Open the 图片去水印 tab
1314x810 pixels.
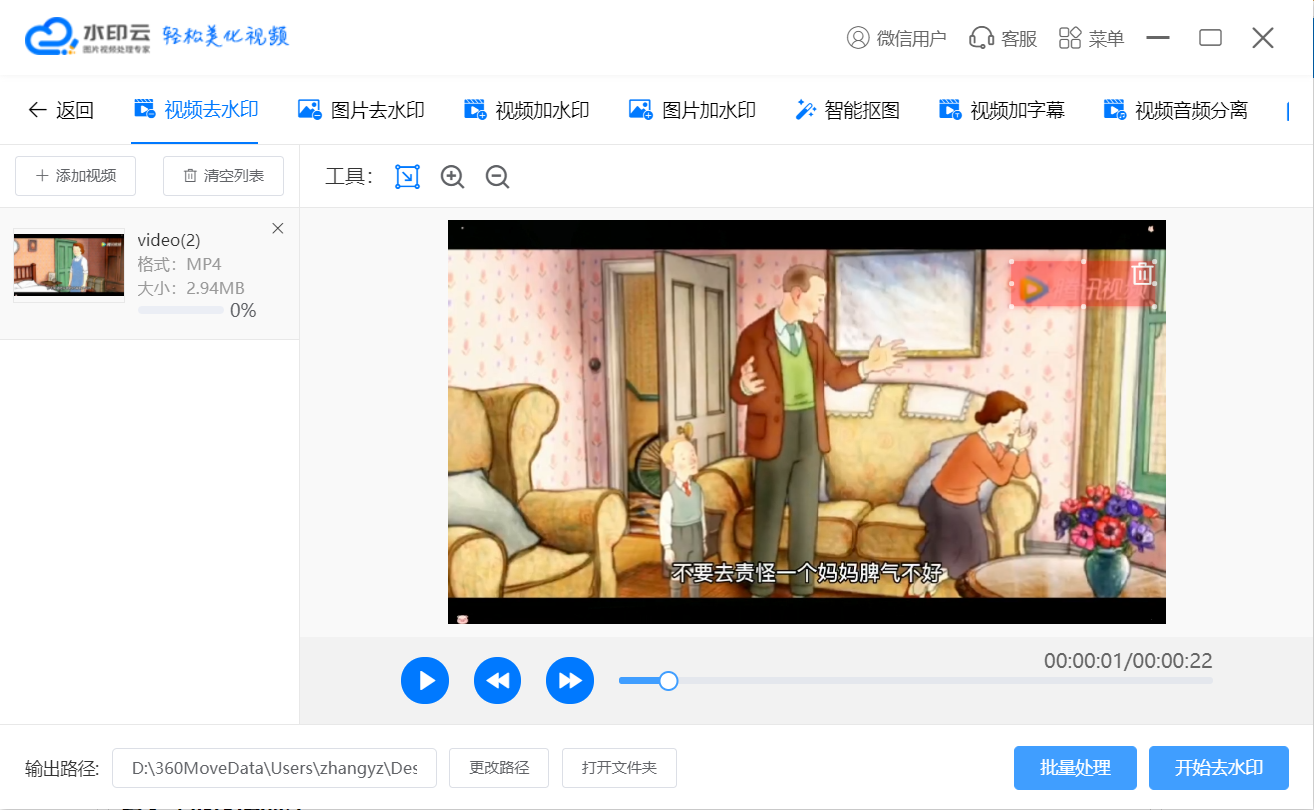(x=362, y=110)
